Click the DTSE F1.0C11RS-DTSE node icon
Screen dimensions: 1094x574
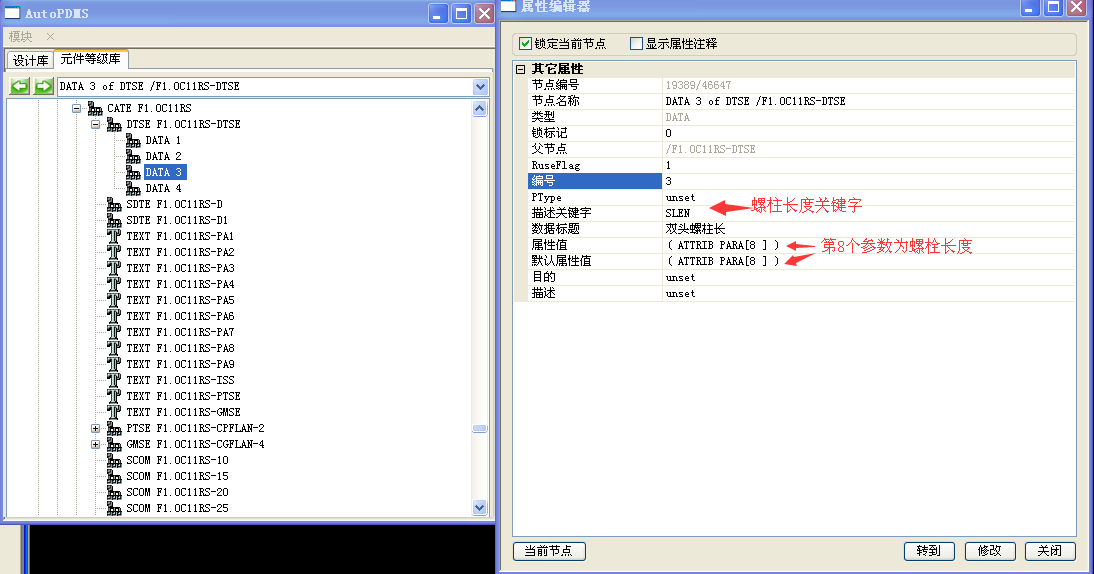tap(114, 124)
